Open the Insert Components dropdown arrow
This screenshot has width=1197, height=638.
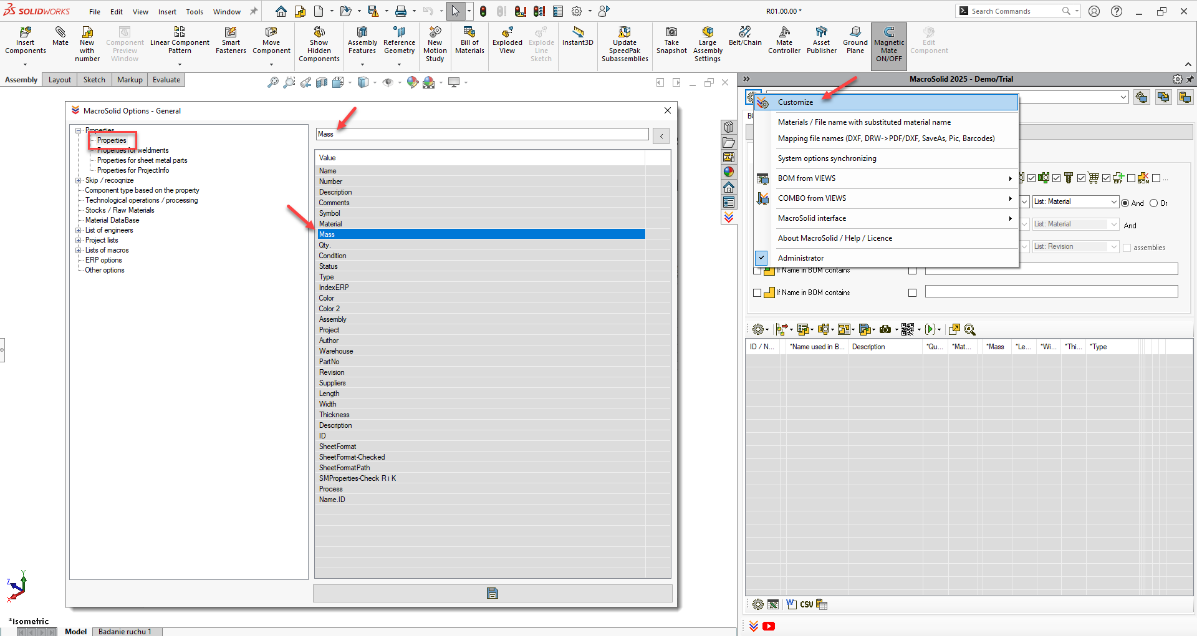25,64
